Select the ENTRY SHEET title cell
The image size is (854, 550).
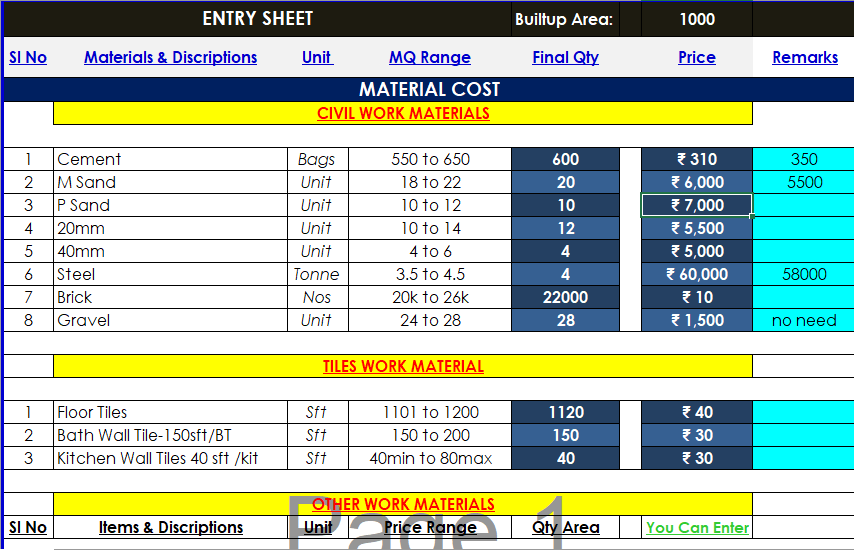point(258,19)
